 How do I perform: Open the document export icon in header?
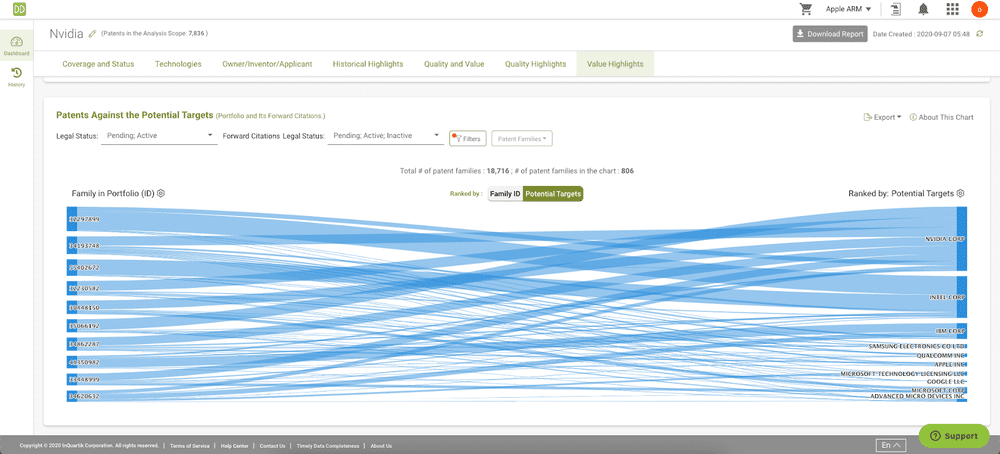(x=897, y=9)
